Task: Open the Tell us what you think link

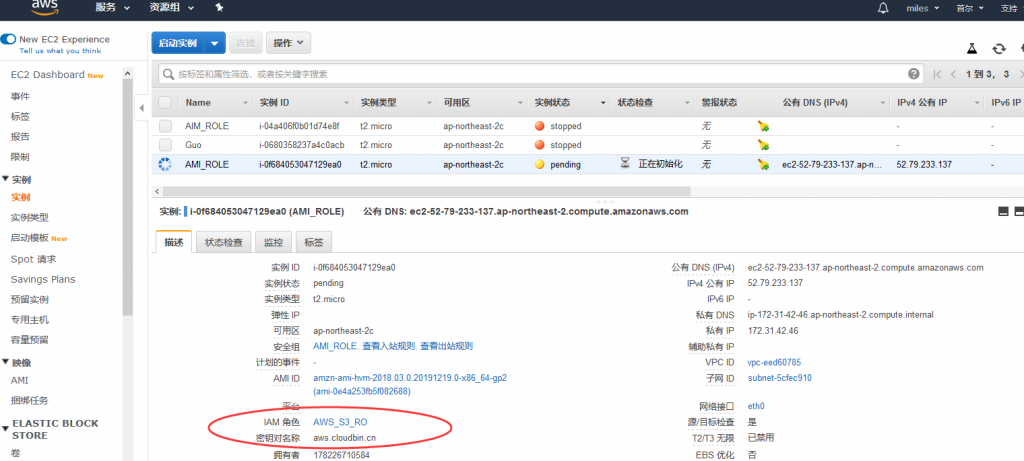Action: click(60, 51)
